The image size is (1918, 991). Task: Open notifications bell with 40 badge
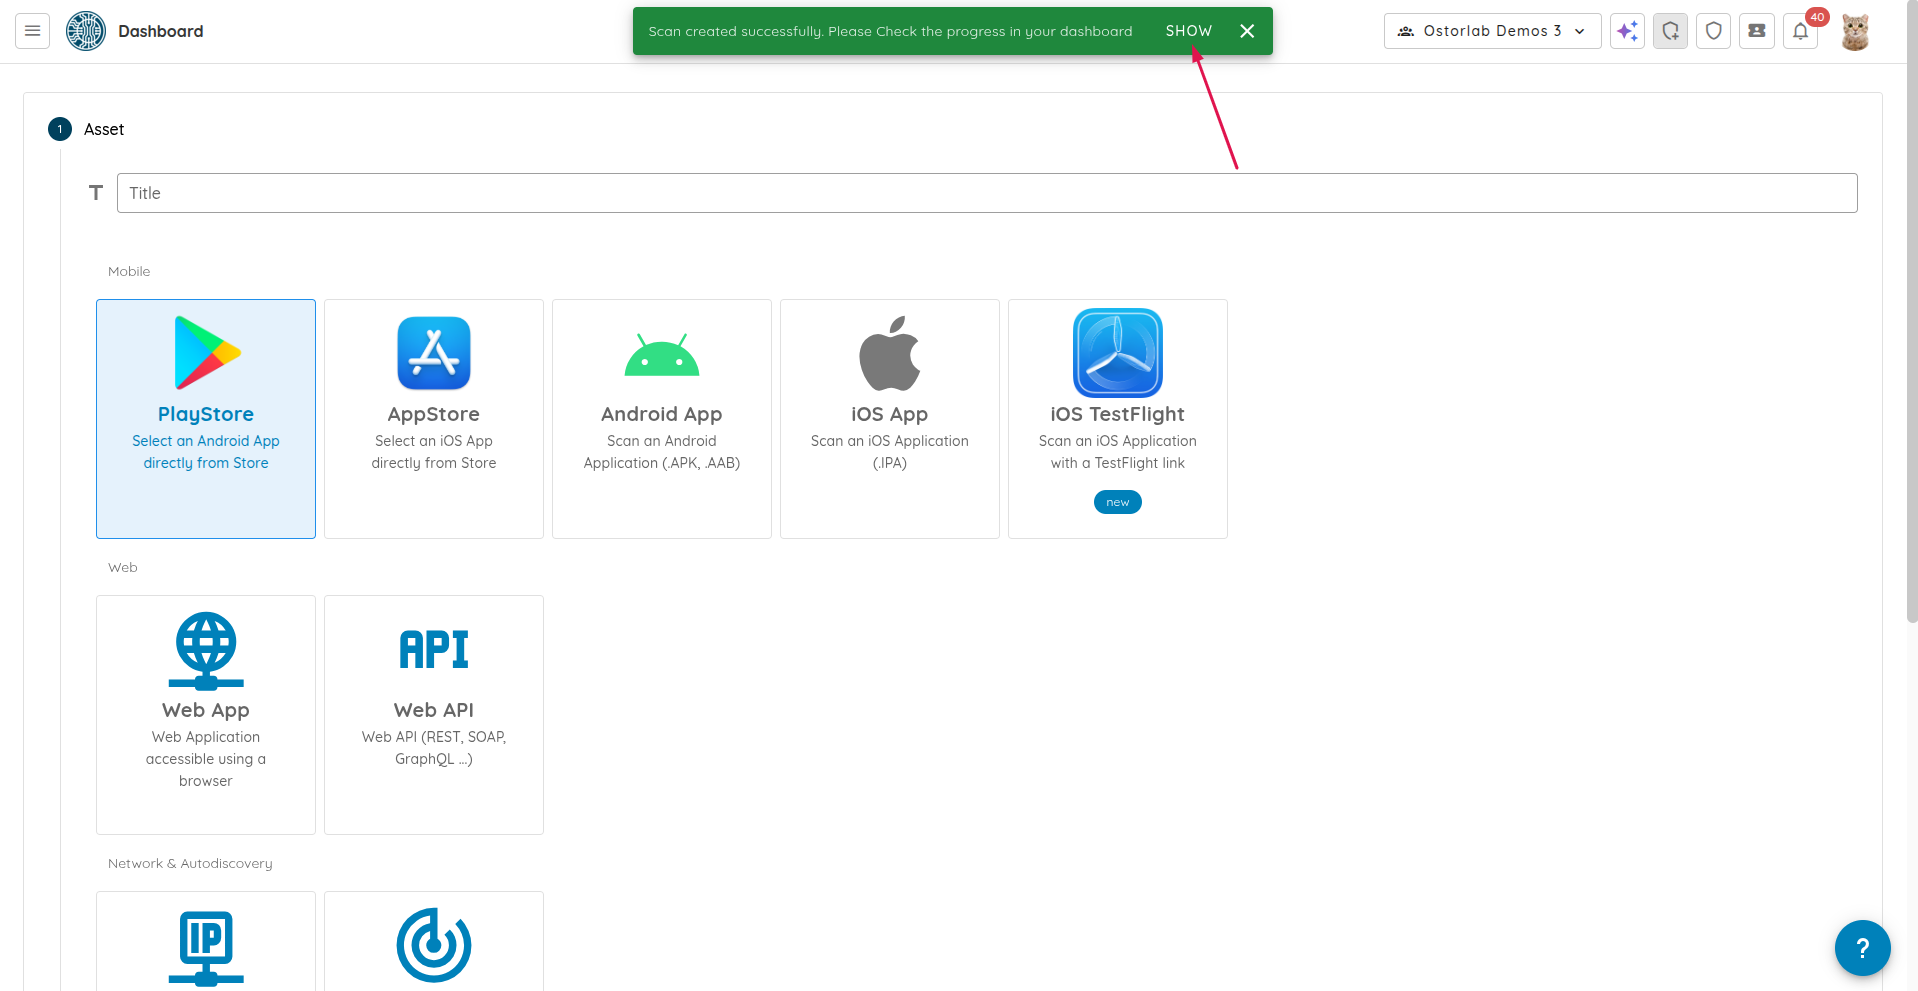1800,31
